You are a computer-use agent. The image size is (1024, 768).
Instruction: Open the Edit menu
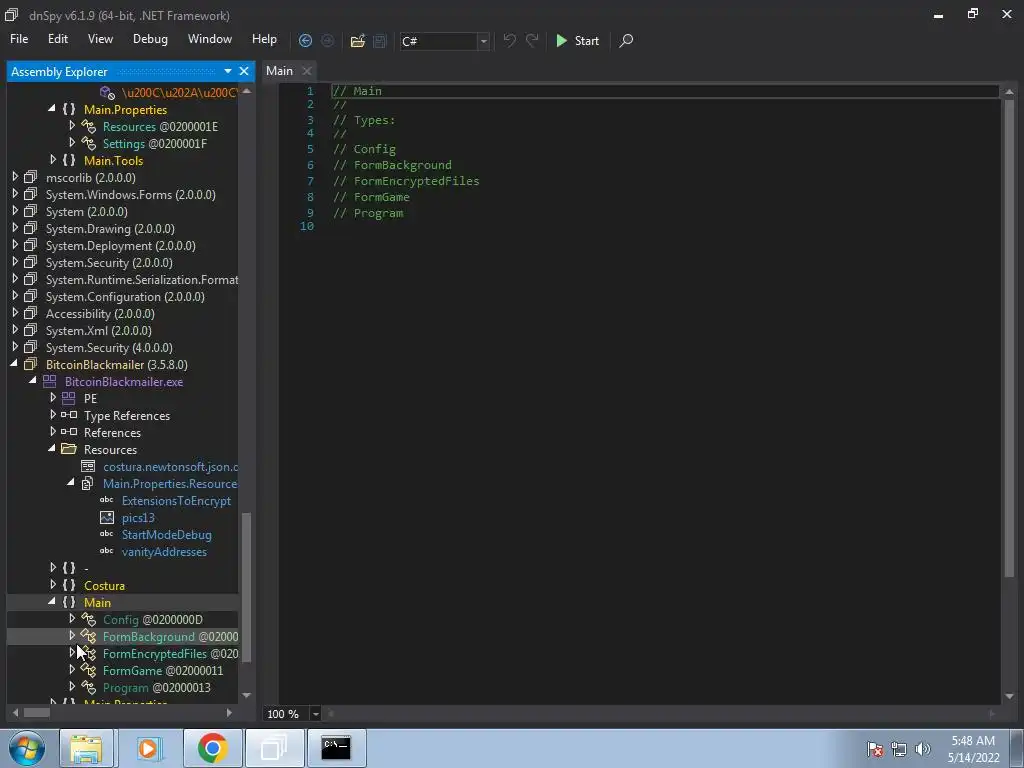click(57, 39)
